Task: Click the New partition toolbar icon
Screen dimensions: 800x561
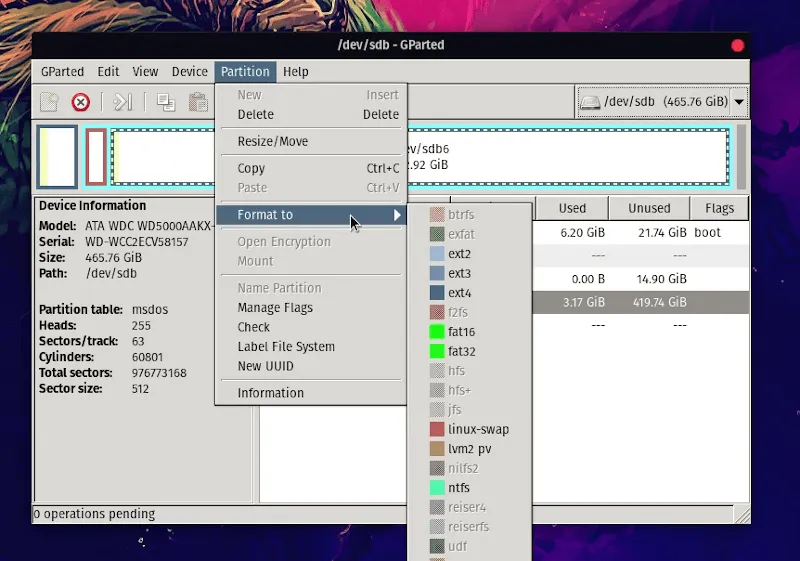Action: (x=49, y=102)
